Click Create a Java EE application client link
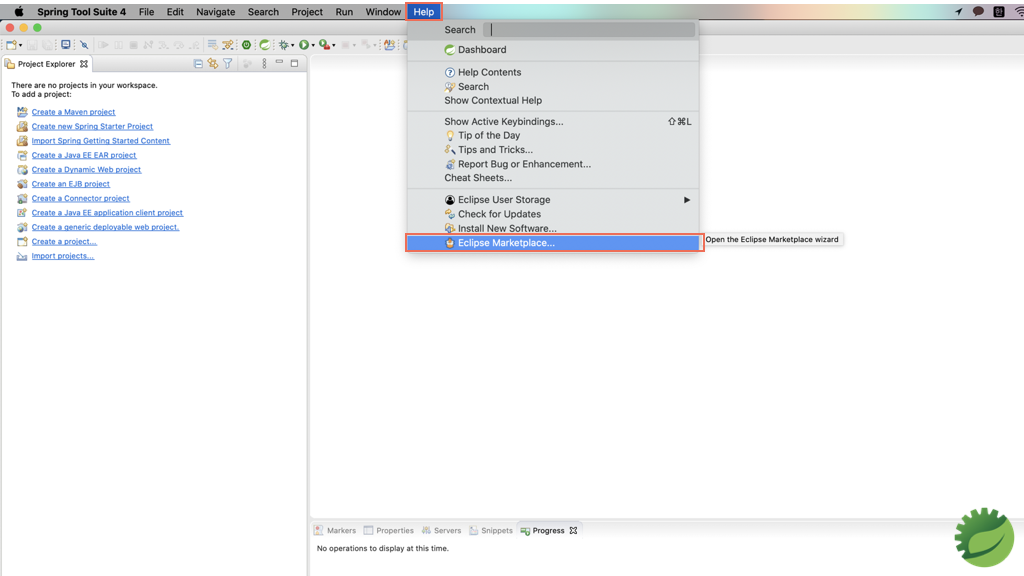The width and height of the screenshot is (1024, 576). [107, 212]
